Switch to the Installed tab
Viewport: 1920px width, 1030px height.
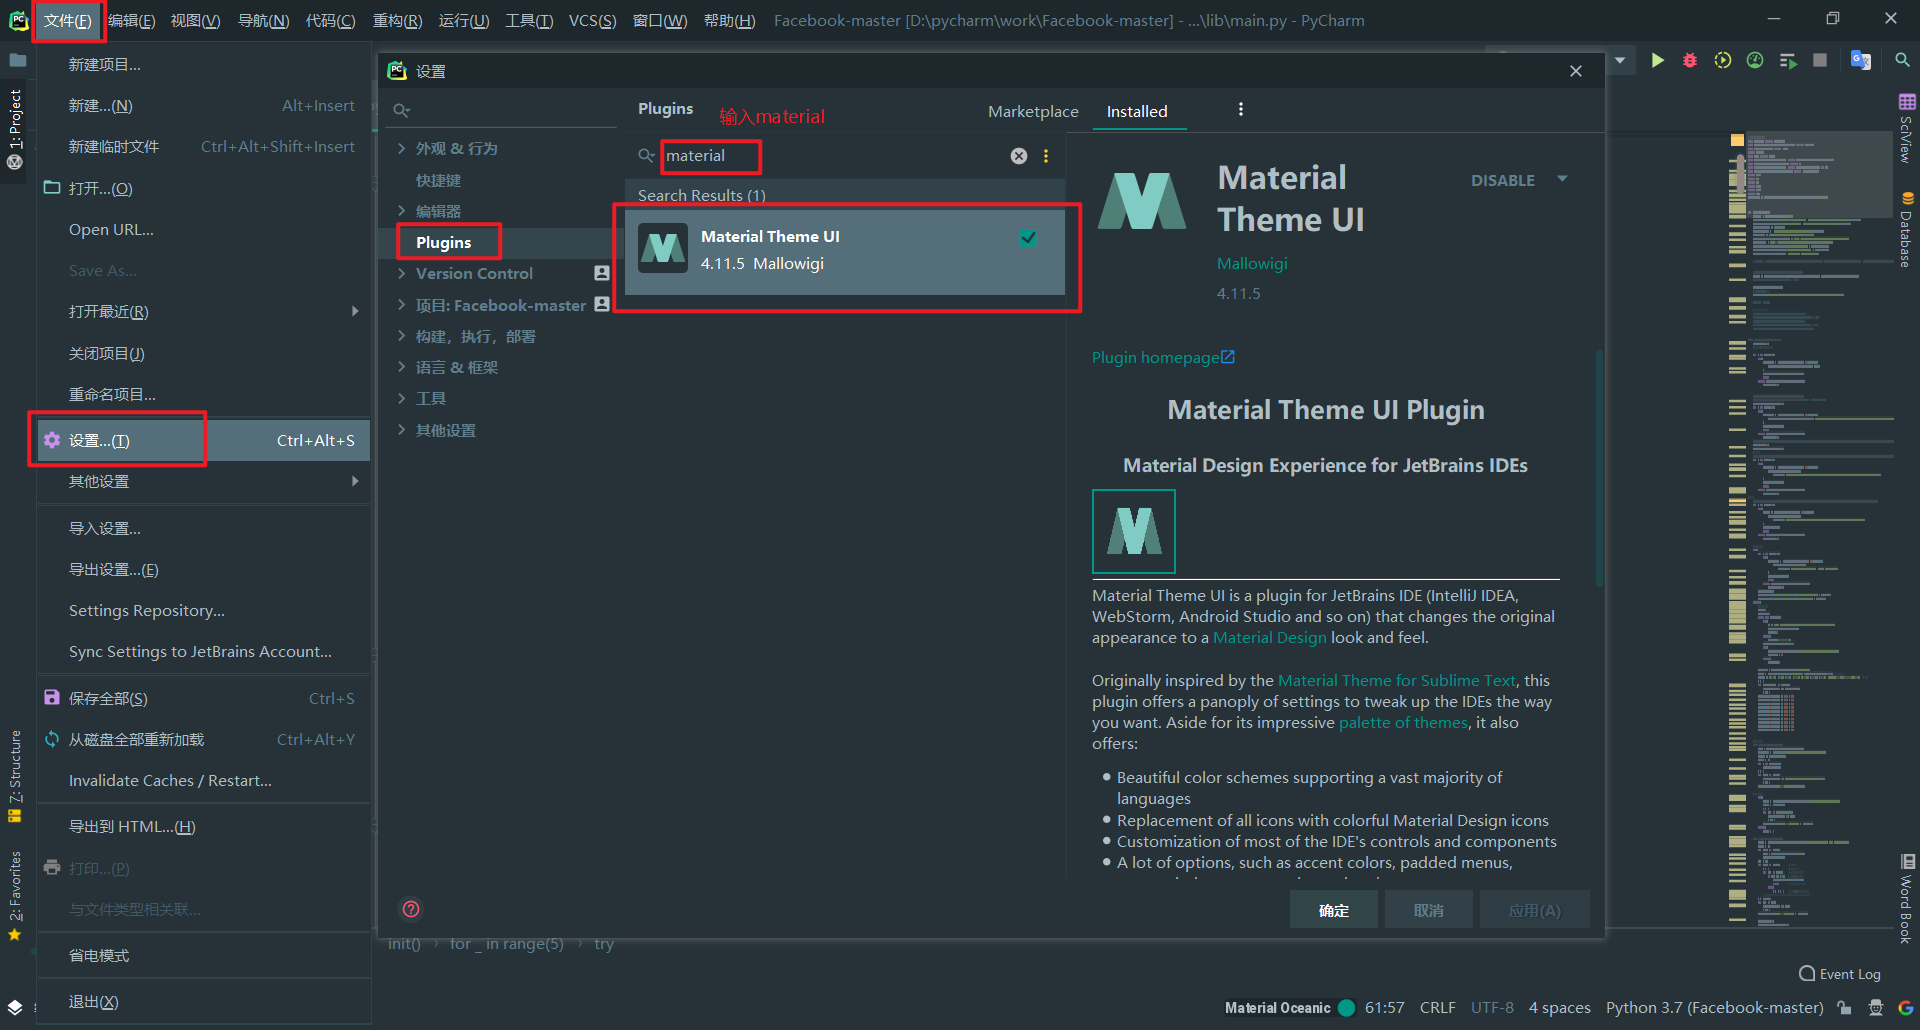click(x=1137, y=112)
